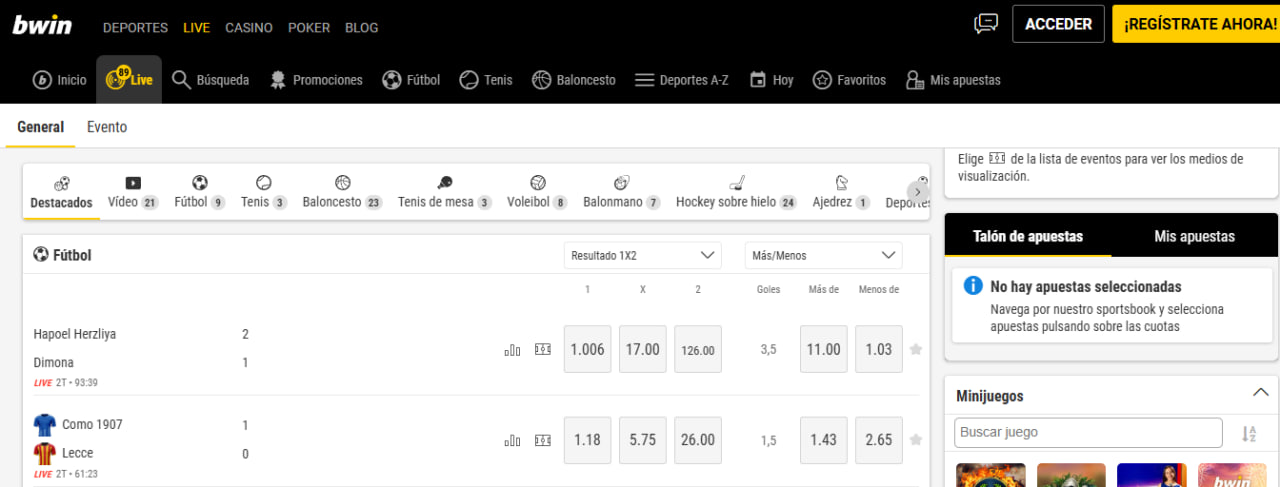Open Búsqueda search

tap(210, 80)
